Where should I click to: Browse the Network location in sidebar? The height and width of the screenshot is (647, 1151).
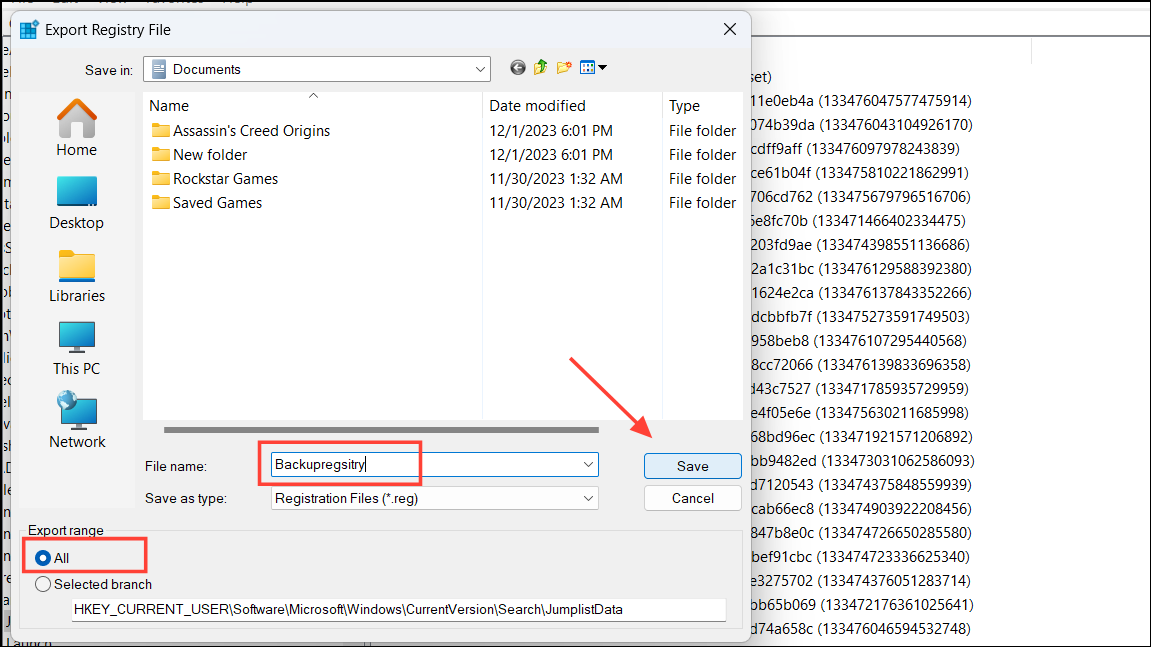pos(76,418)
